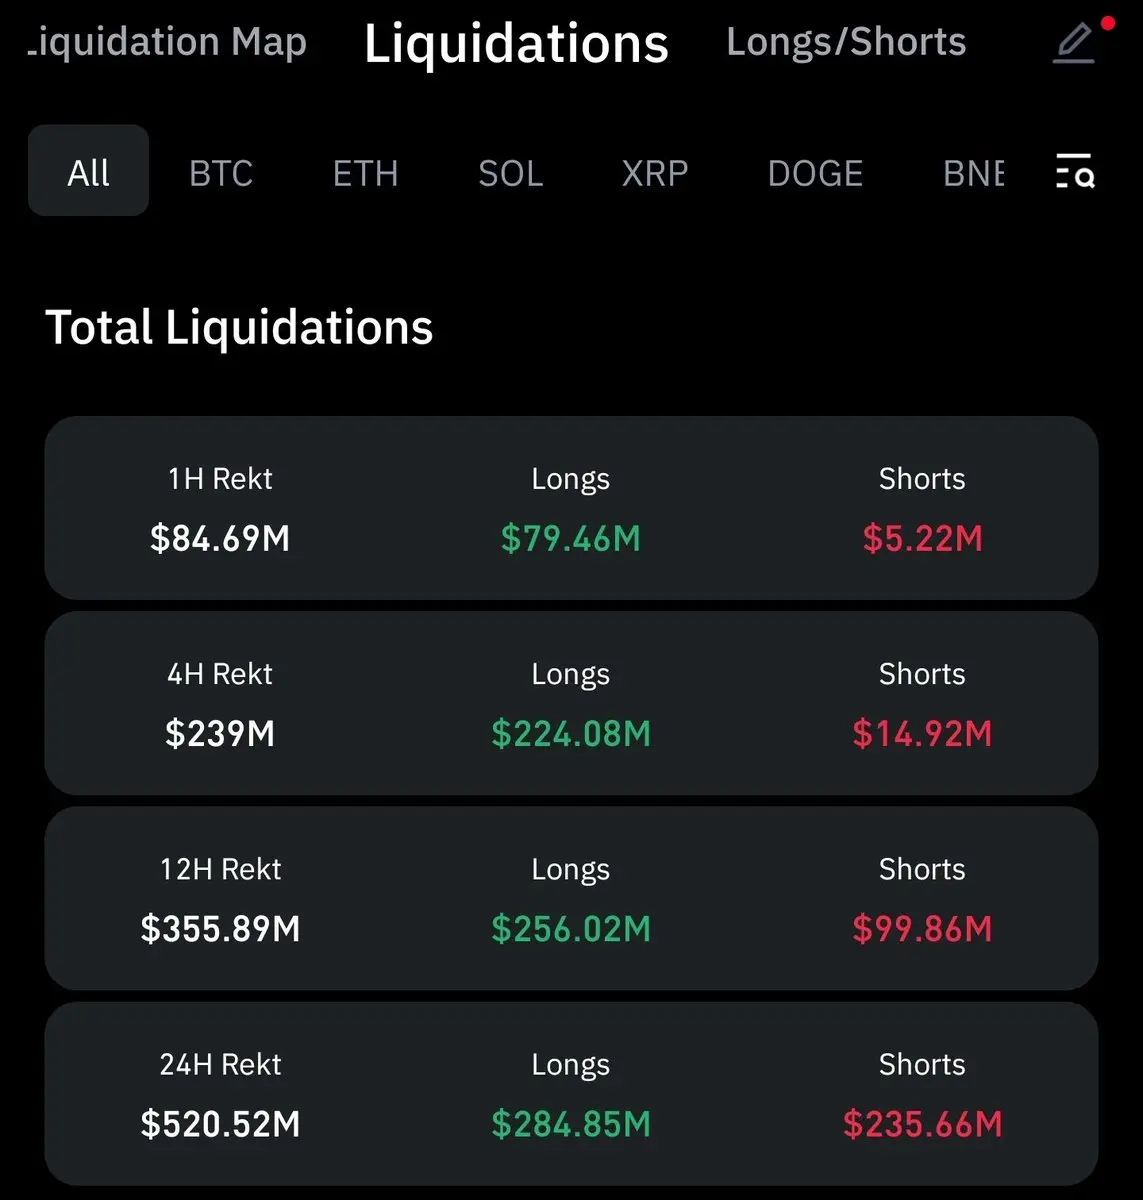Select the Liquidations tab heading

pyautogui.click(x=516, y=44)
